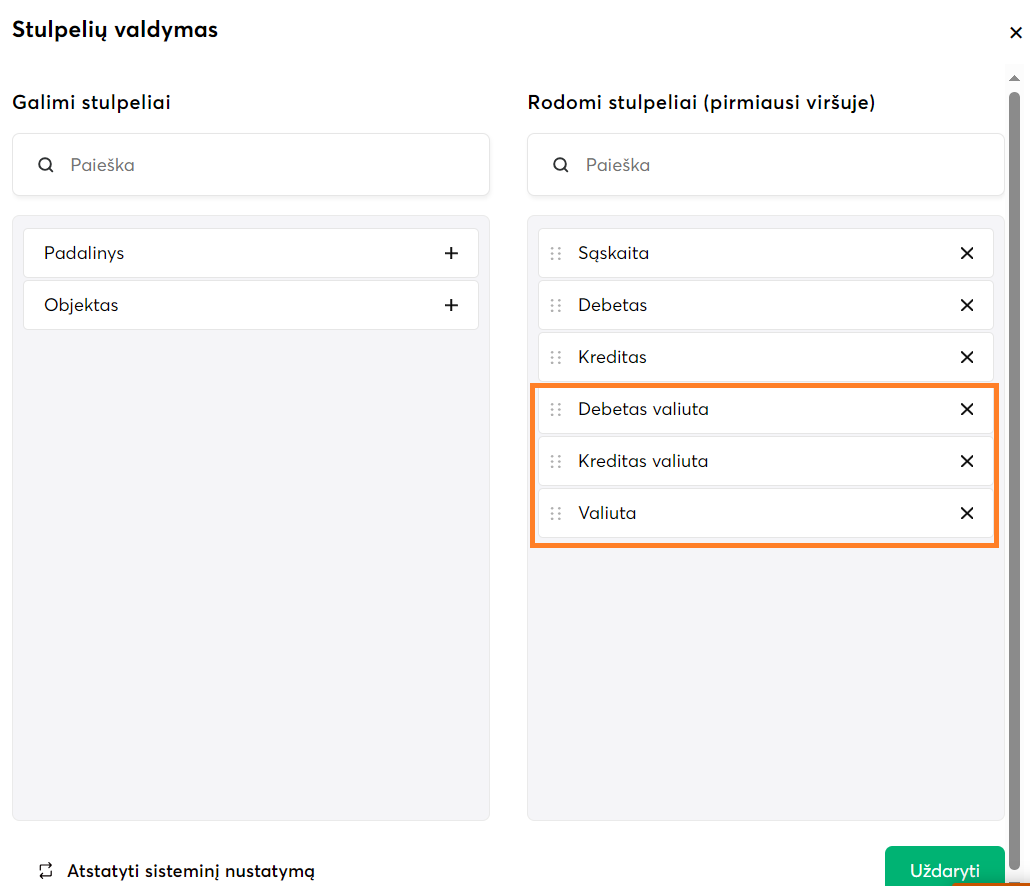Screen dimensions: 1030x886
Task: Click the dialog's vertical scrollbar
Action: pyautogui.click(x=1014, y=450)
